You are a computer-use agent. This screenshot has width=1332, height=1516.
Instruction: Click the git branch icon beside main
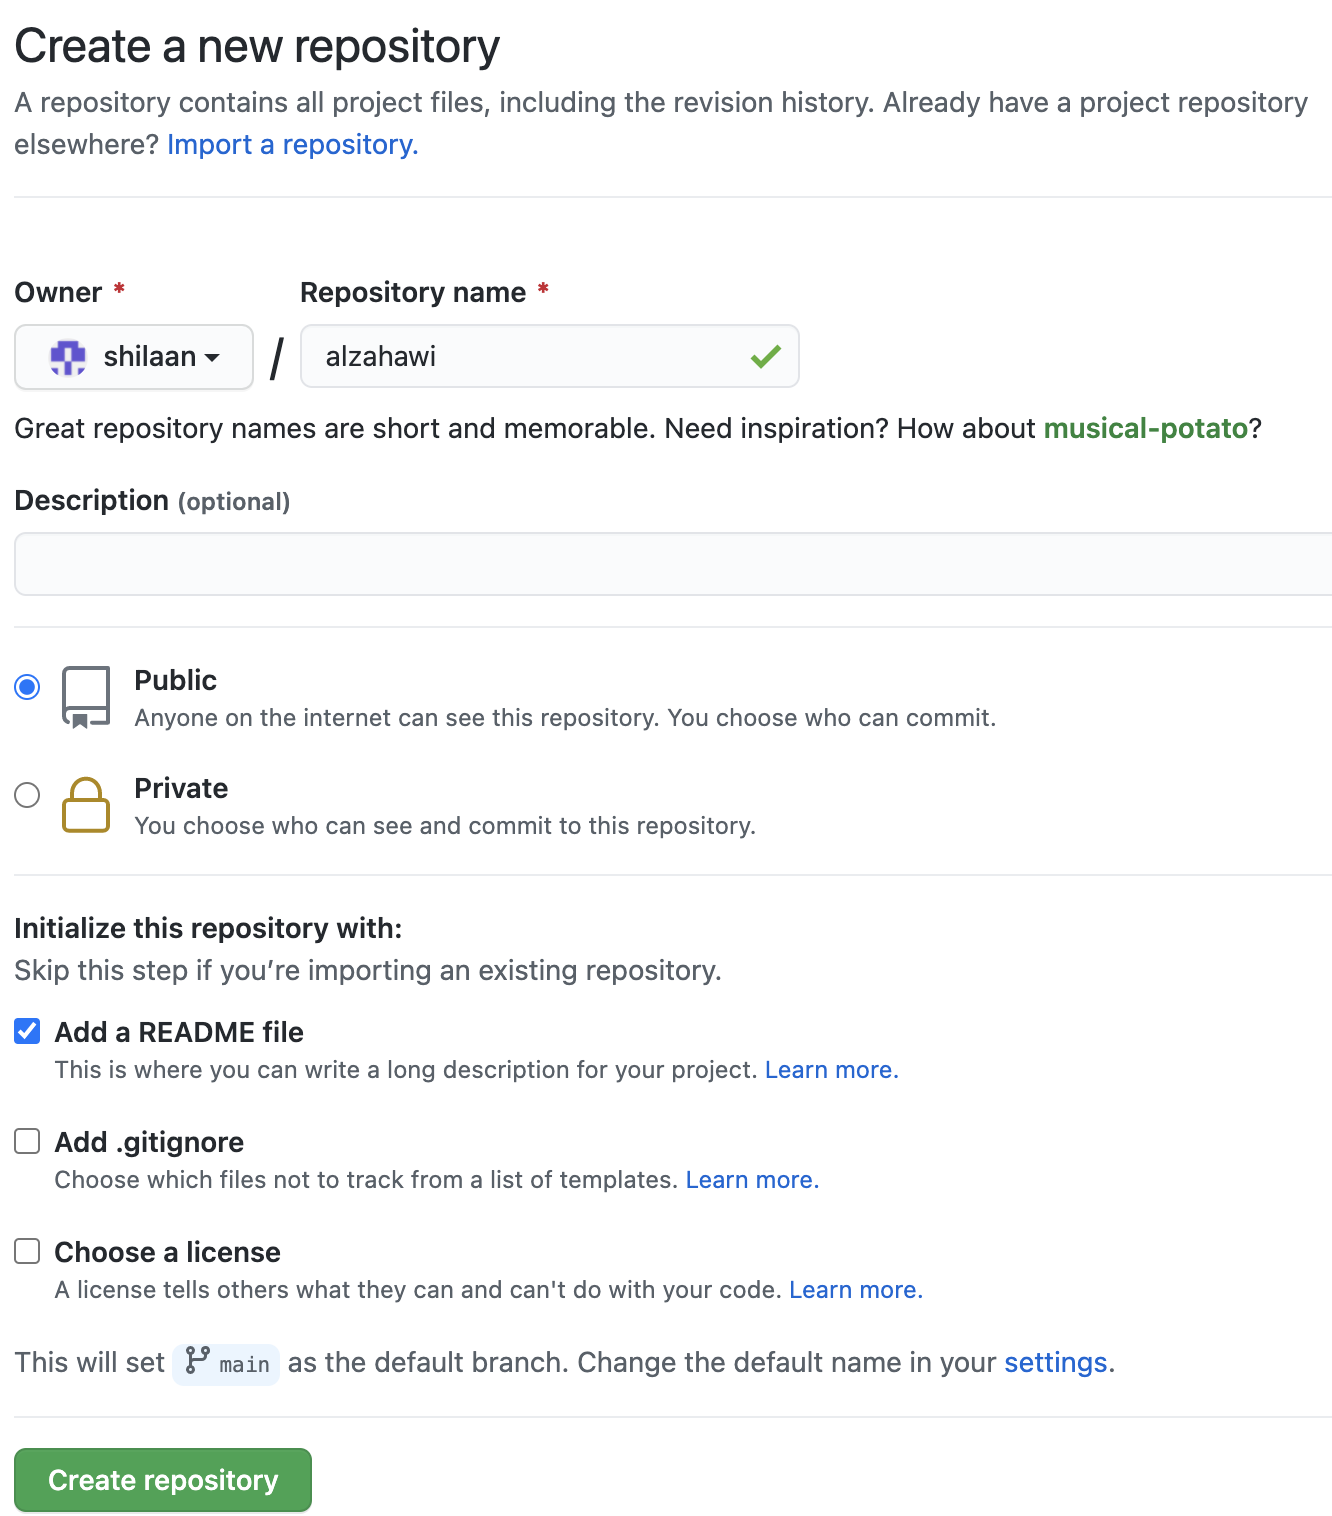198,1360
